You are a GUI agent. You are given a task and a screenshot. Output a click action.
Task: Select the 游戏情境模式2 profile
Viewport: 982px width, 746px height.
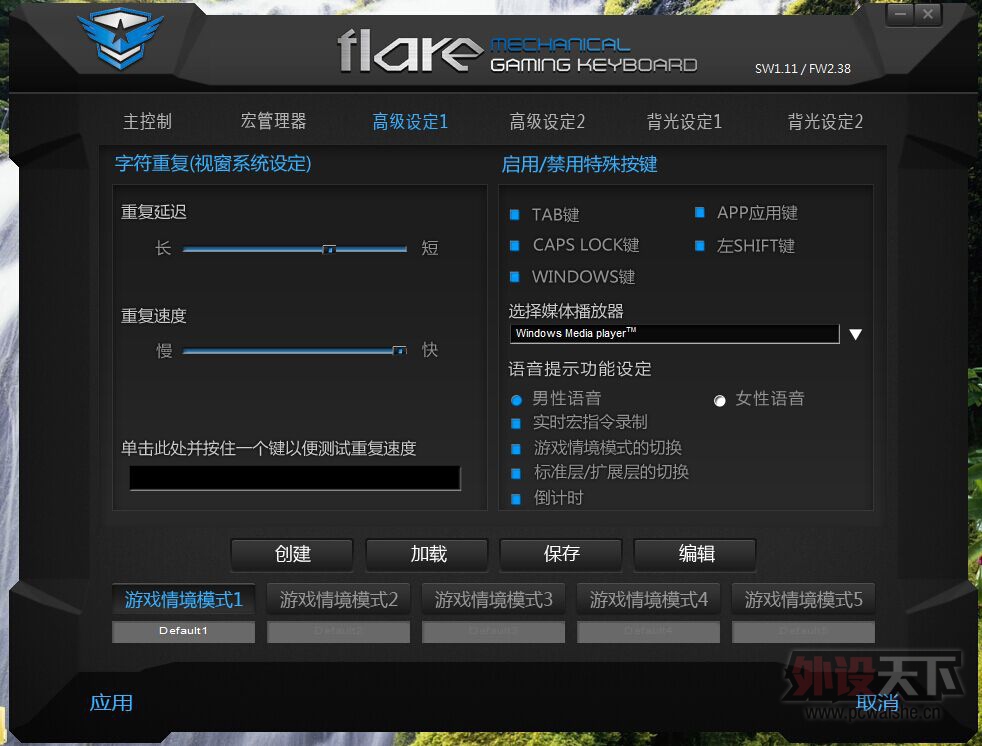(x=338, y=599)
